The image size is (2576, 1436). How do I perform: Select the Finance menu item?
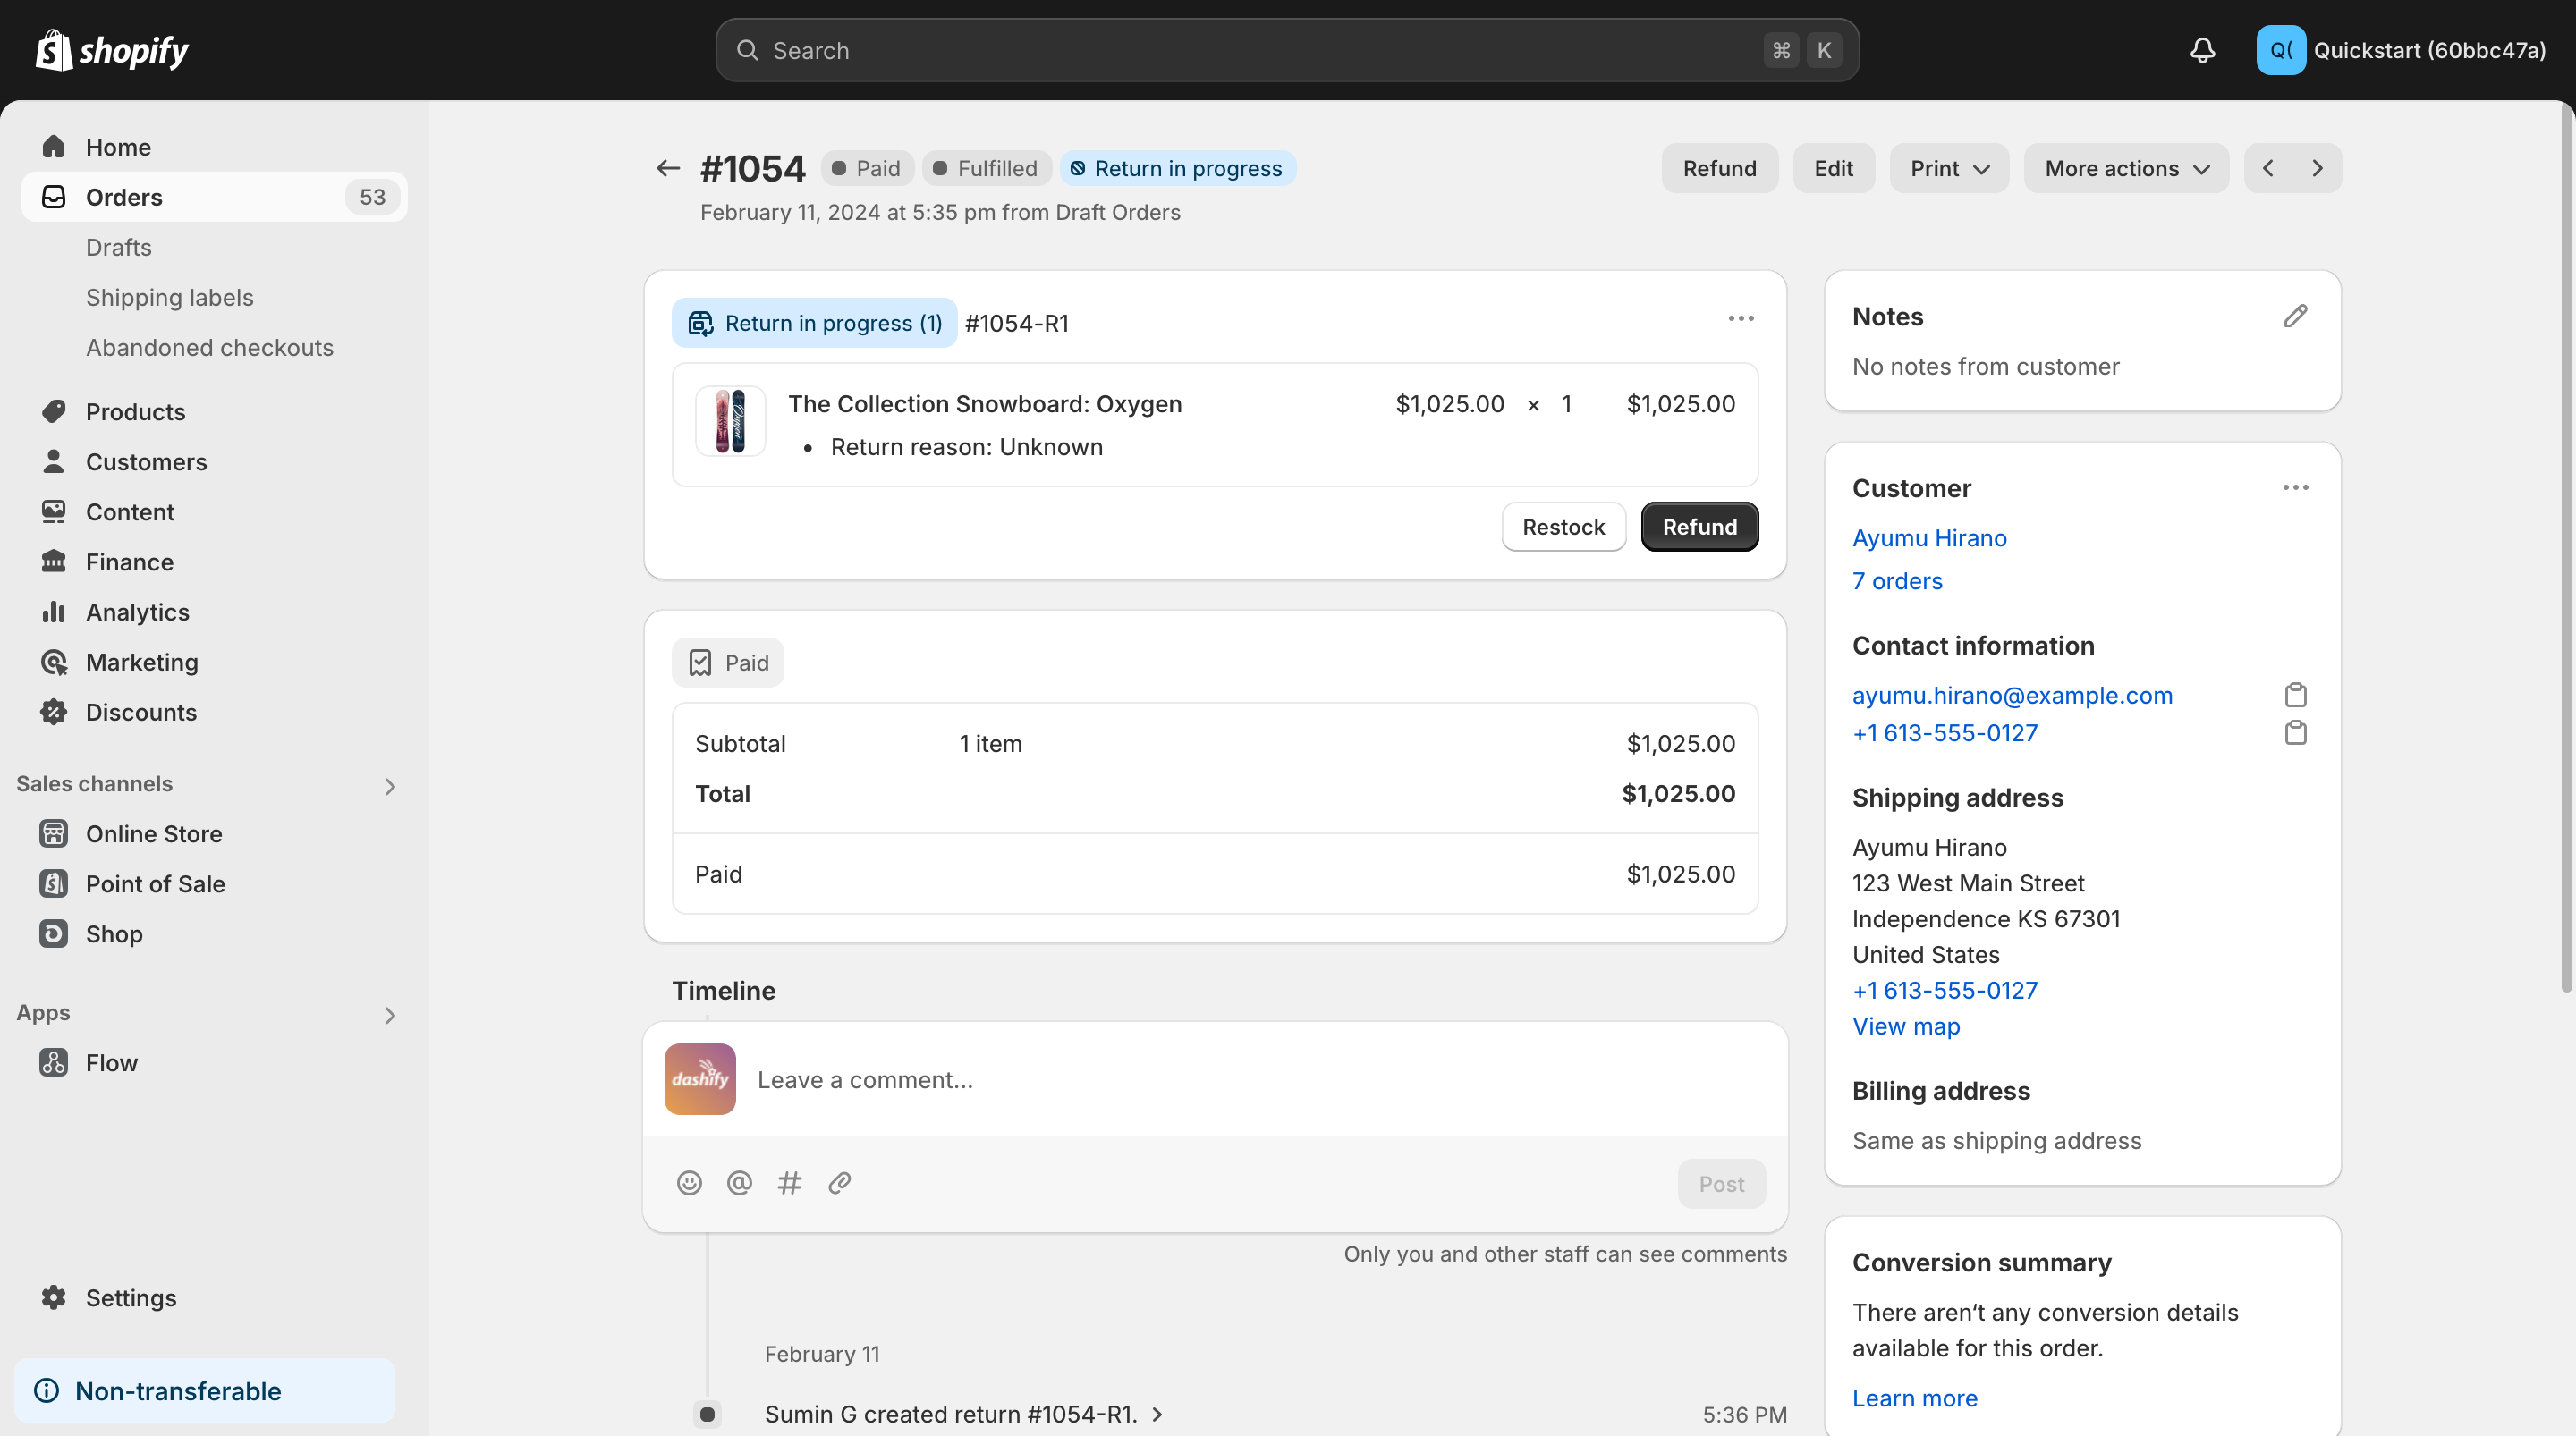click(129, 561)
